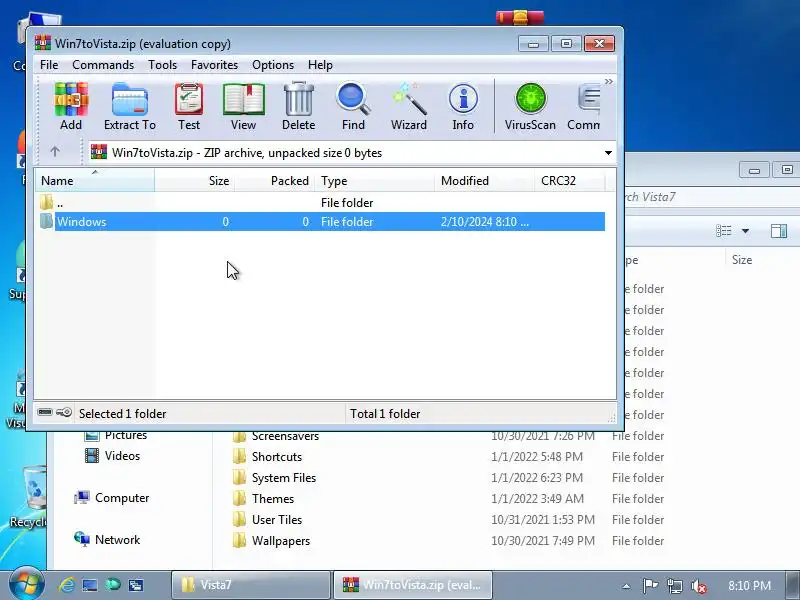The width and height of the screenshot is (800, 600).
Task: Select the Themes folder in Explorer
Action: tap(263, 498)
